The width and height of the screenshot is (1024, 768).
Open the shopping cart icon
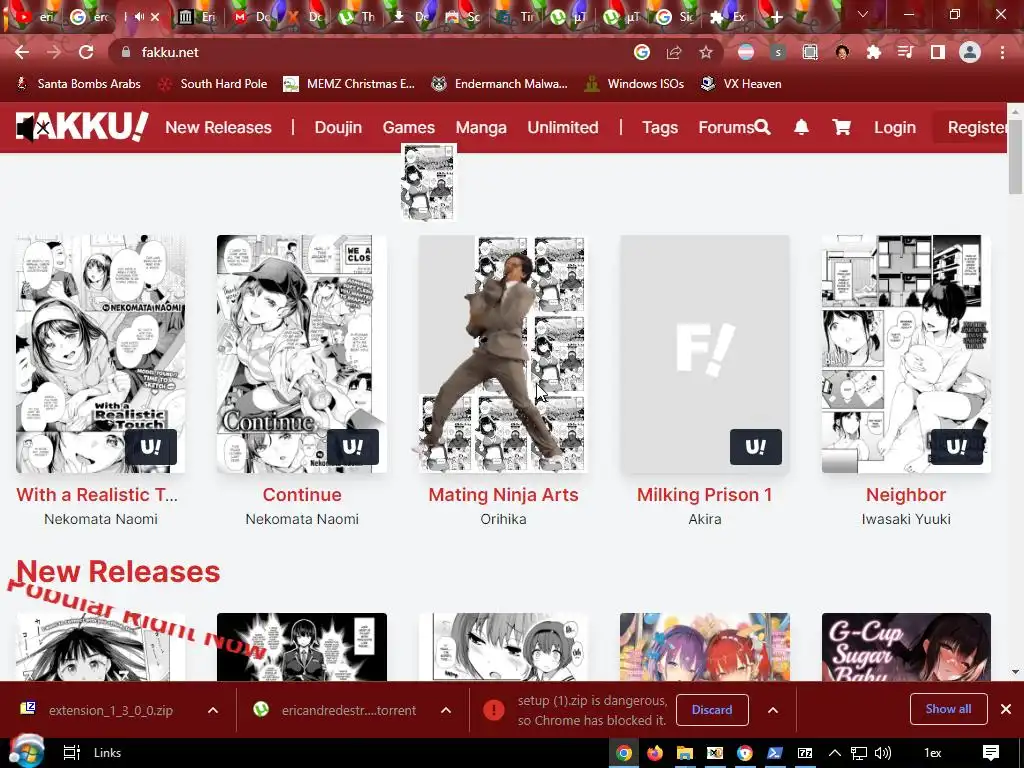point(842,127)
